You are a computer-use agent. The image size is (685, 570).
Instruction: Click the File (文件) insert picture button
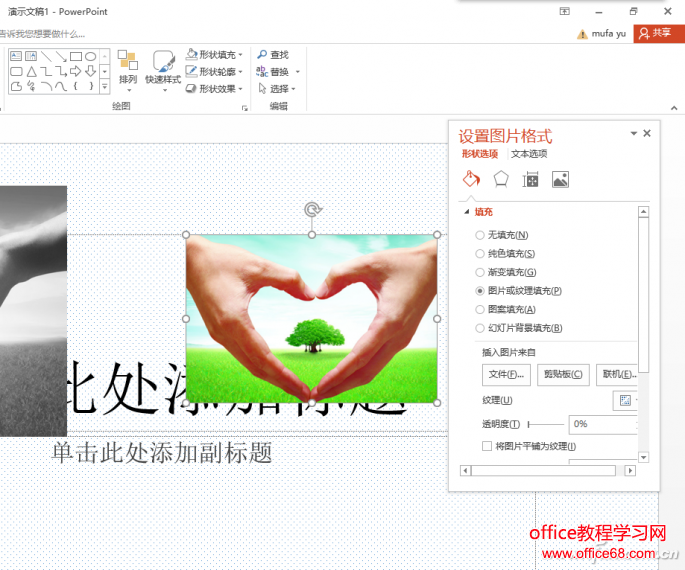(507, 374)
